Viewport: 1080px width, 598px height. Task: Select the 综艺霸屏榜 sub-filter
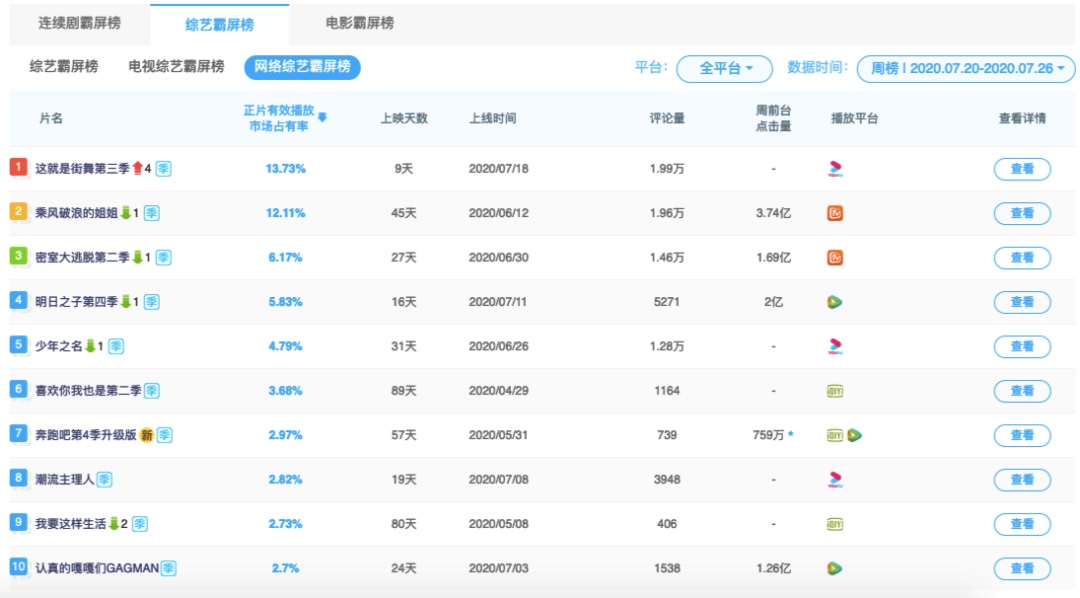pos(63,66)
